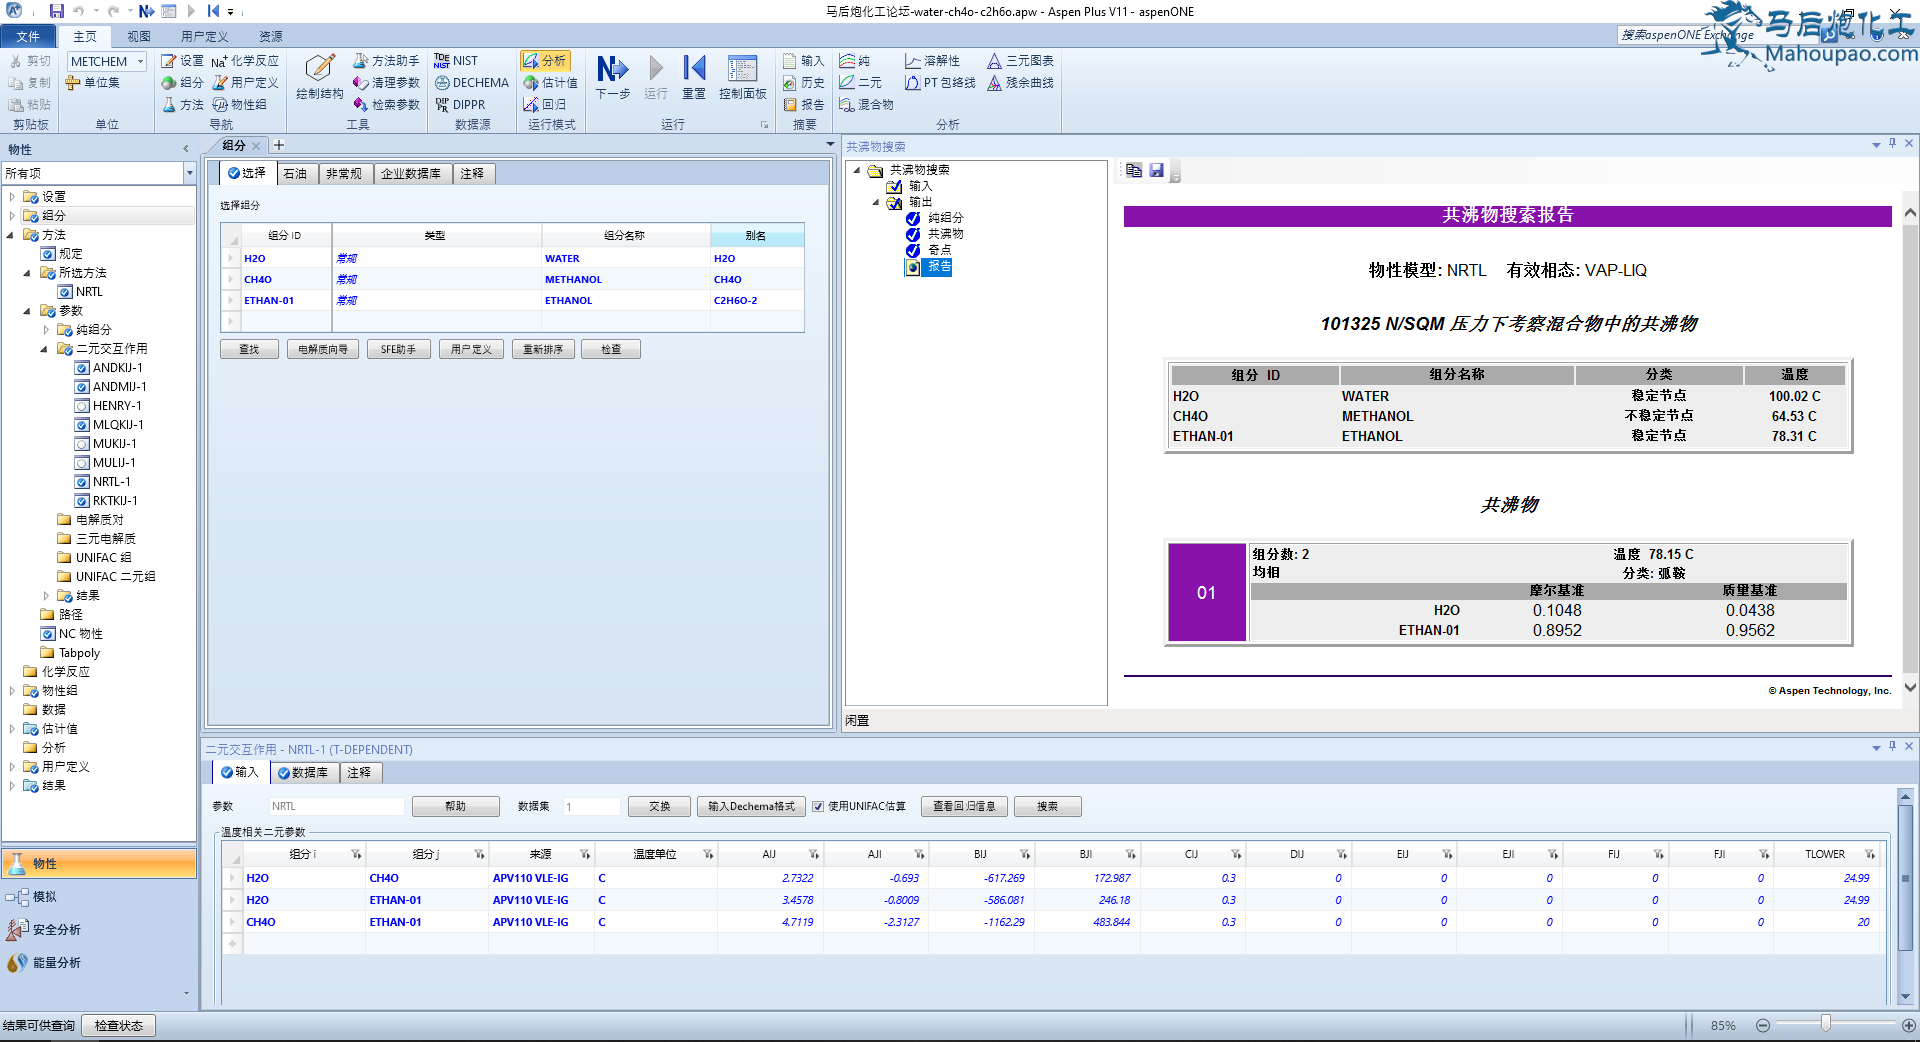
Task: Select the Regression (回归) run mode
Action: pyautogui.click(x=545, y=105)
